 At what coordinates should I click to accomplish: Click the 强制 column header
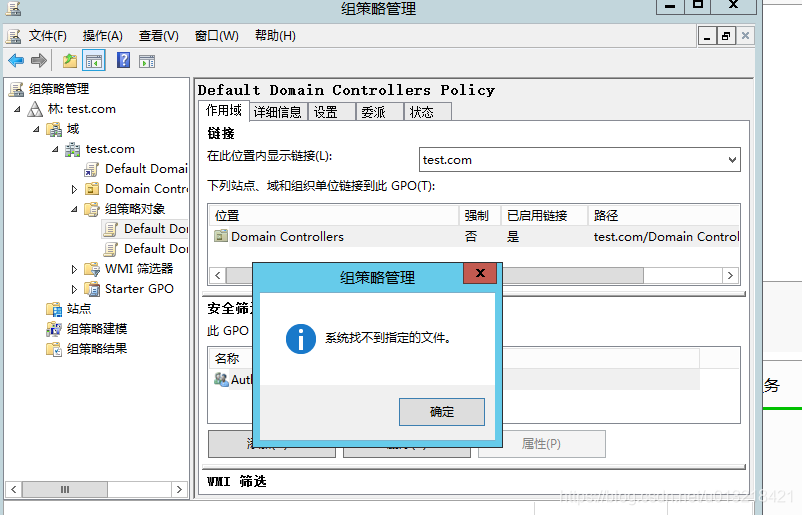coord(479,215)
